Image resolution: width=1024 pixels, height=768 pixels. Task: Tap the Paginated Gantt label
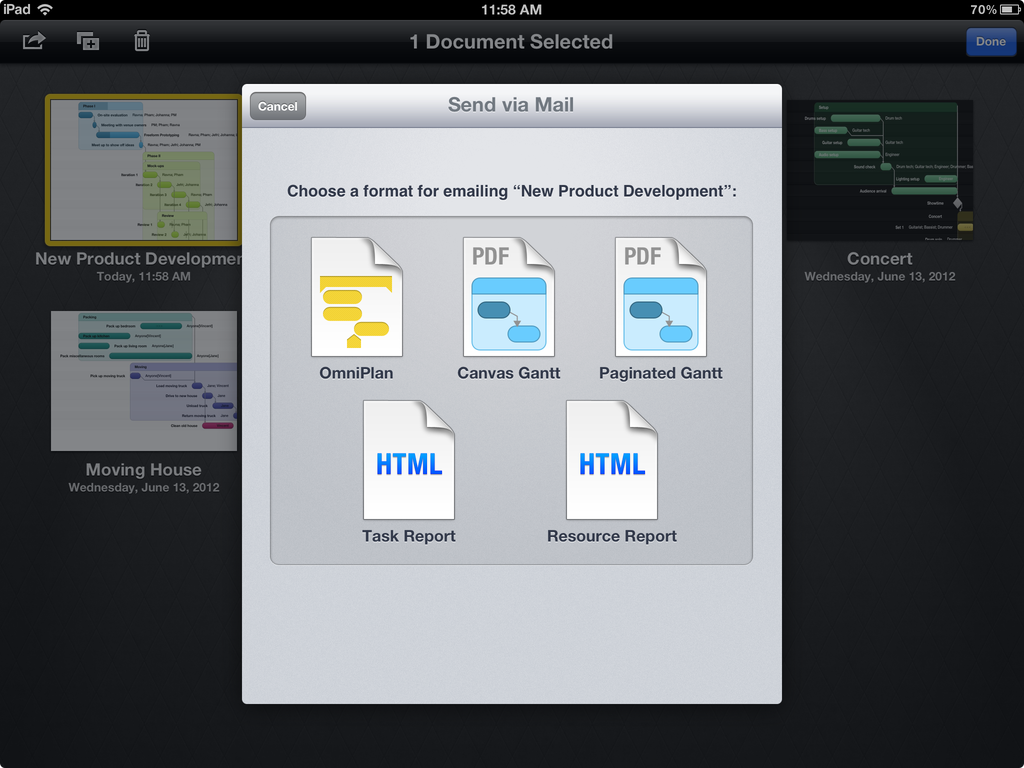click(661, 373)
